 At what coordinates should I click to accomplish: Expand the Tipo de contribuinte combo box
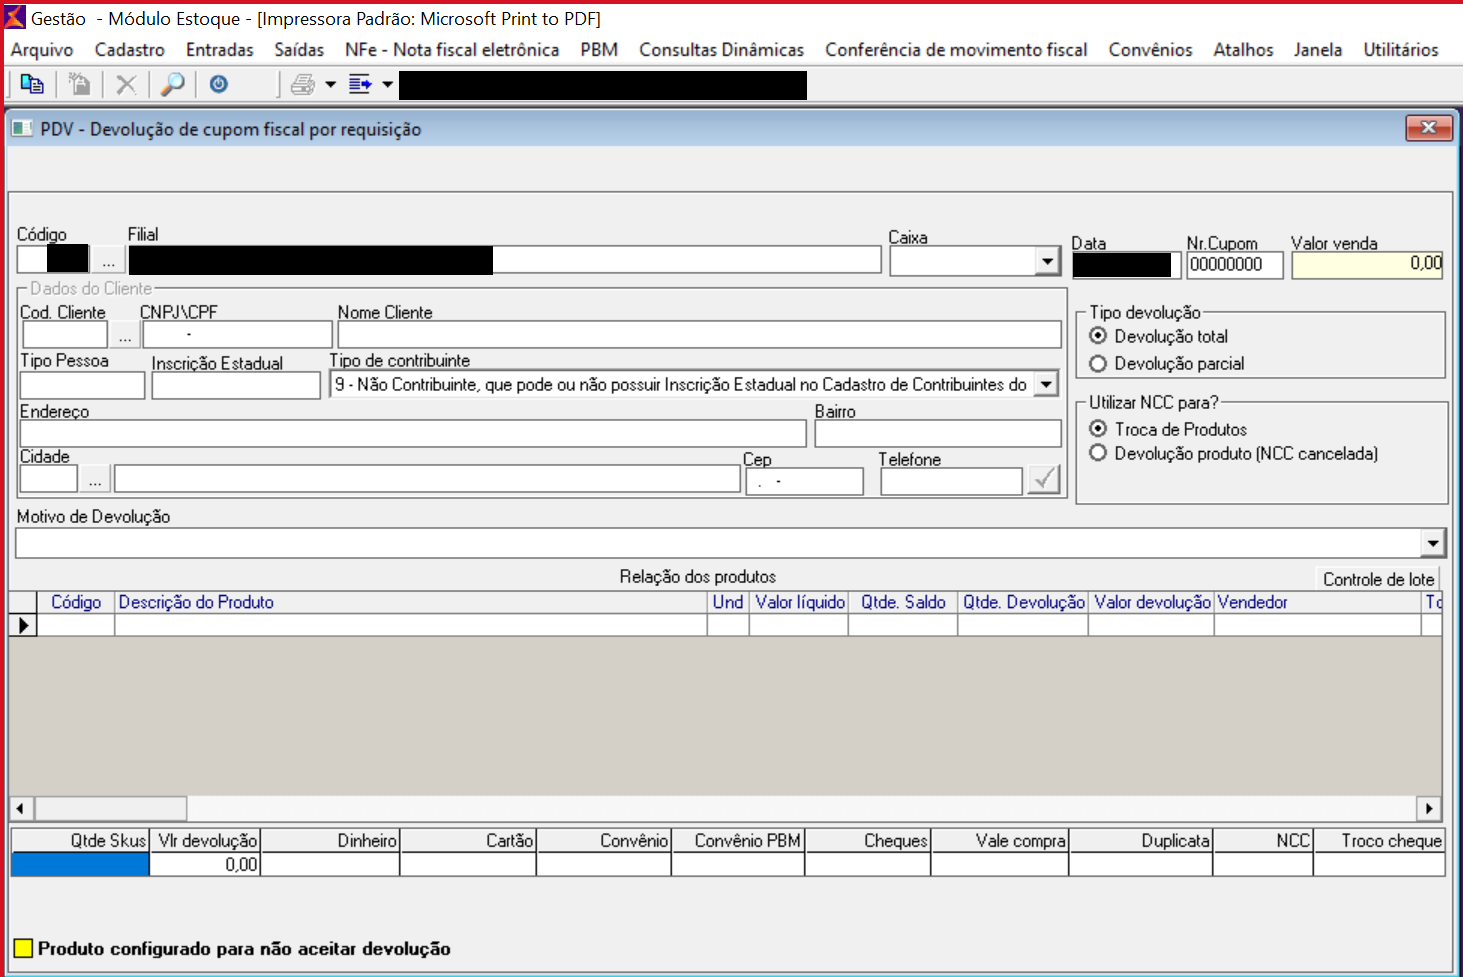click(x=1046, y=385)
